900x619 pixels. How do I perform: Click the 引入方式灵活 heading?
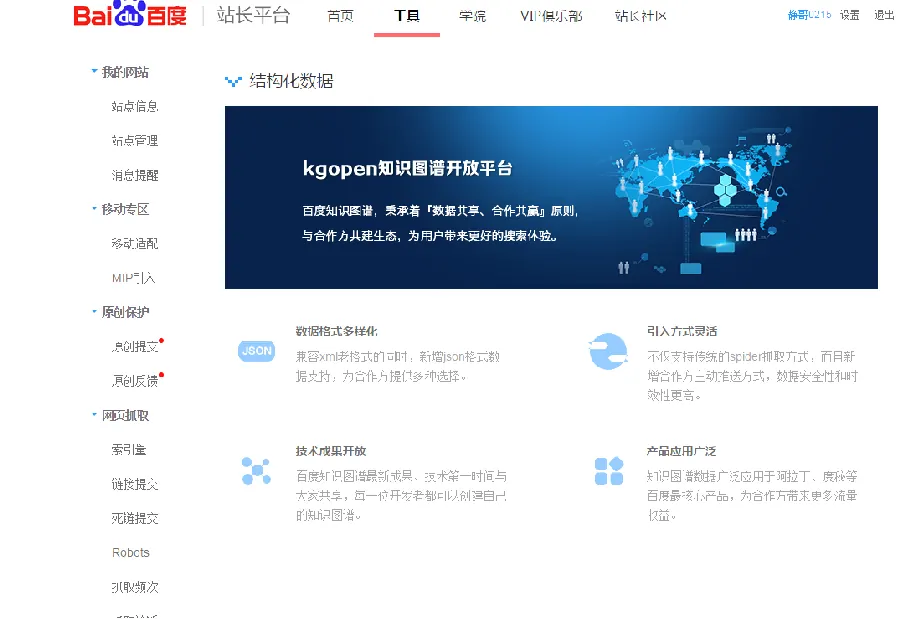(x=682, y=331)
